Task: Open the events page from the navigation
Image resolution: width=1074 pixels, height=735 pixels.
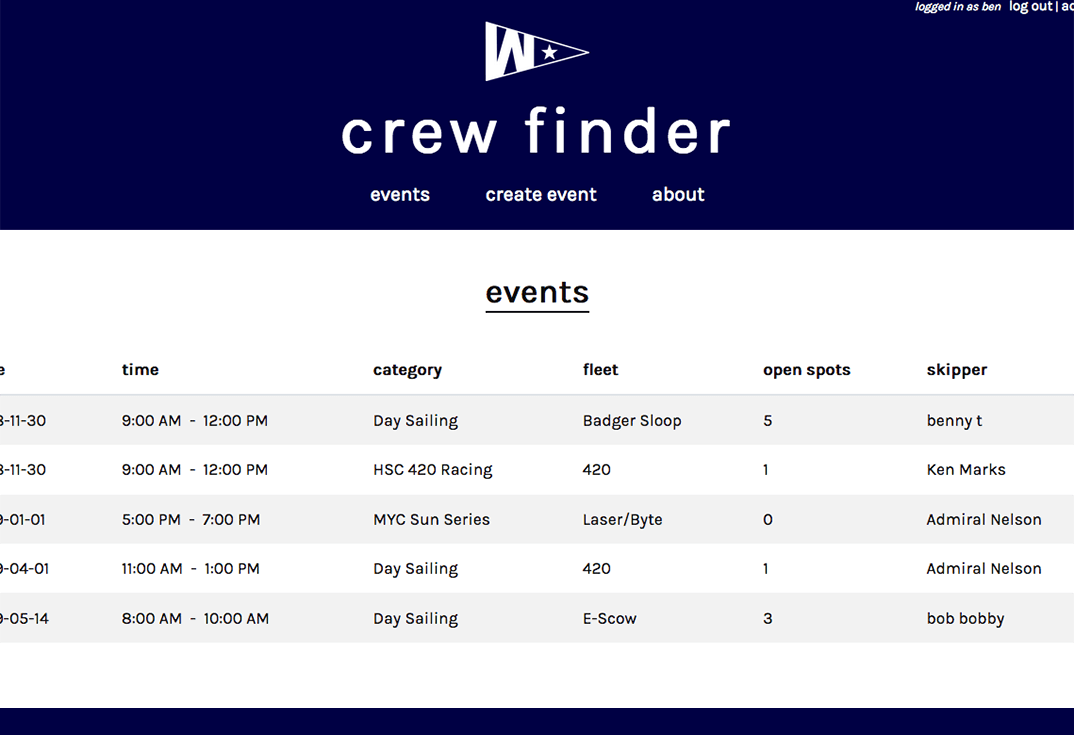Action: coord(399,194)
